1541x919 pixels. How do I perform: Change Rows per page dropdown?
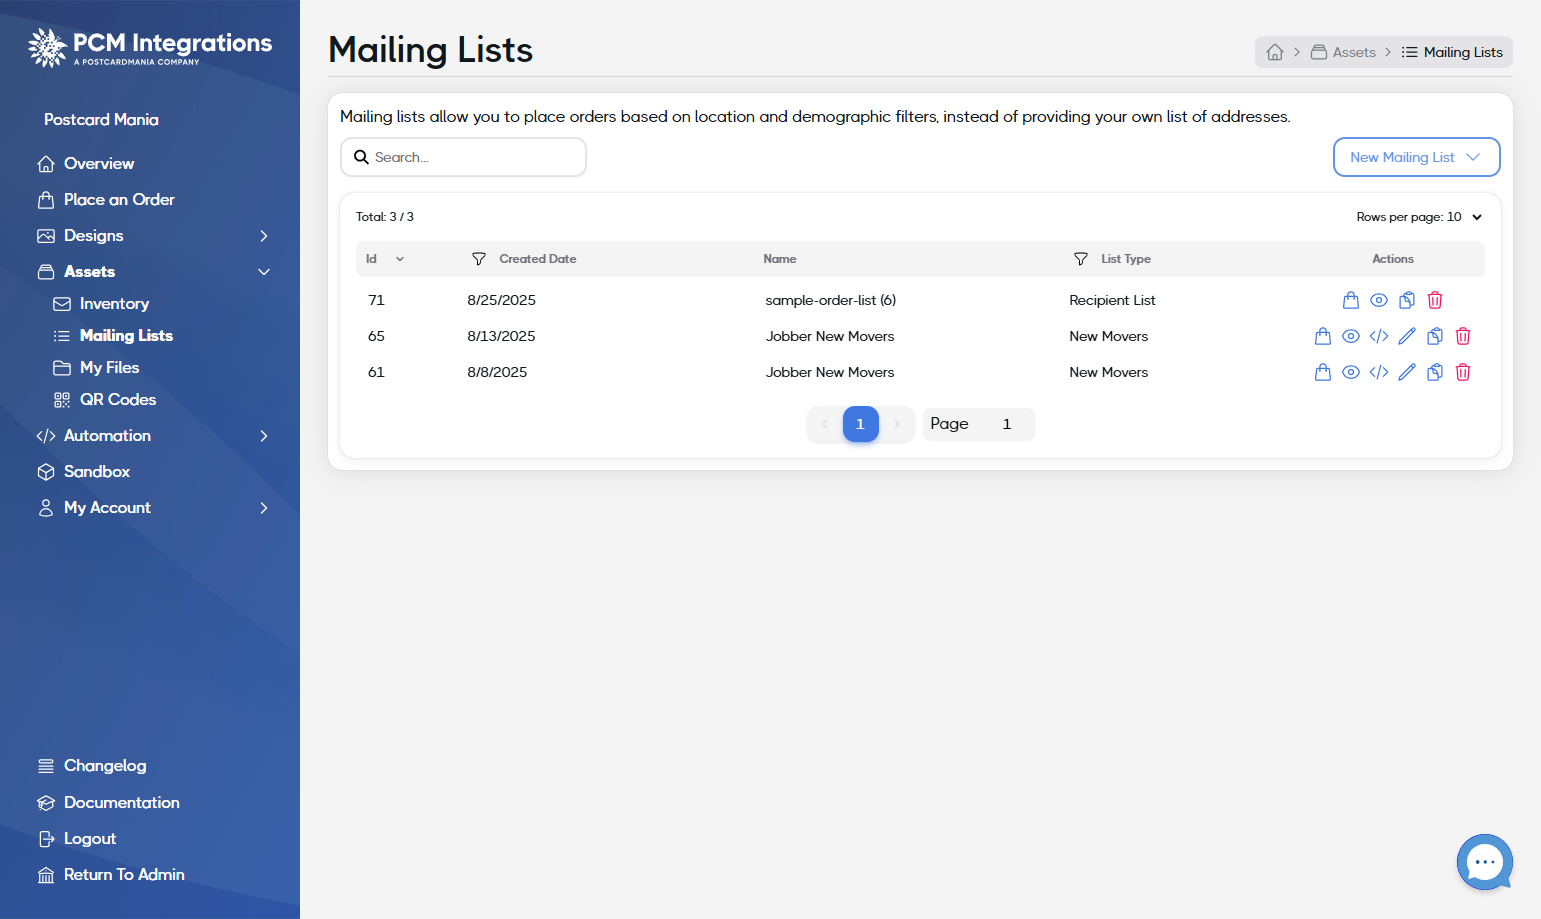[x=1419, y=217]
